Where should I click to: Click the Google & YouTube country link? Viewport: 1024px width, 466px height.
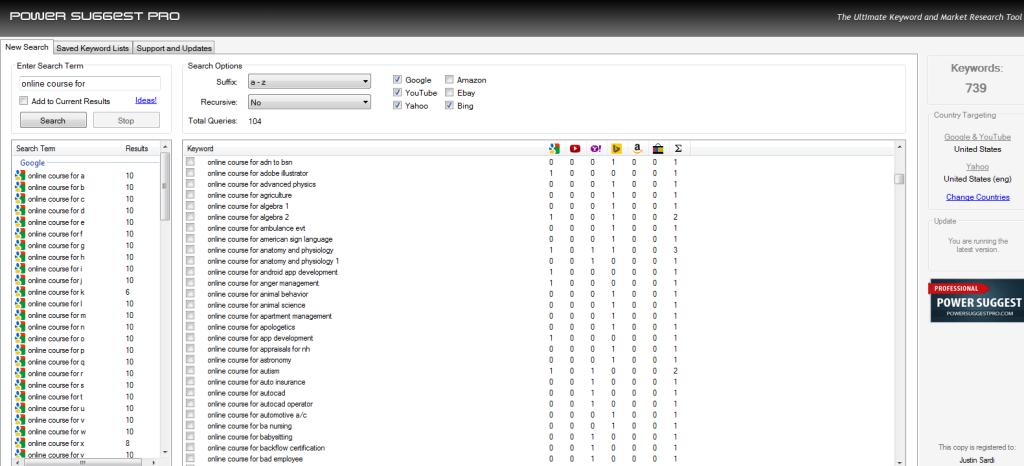click(x=977, y=137)
